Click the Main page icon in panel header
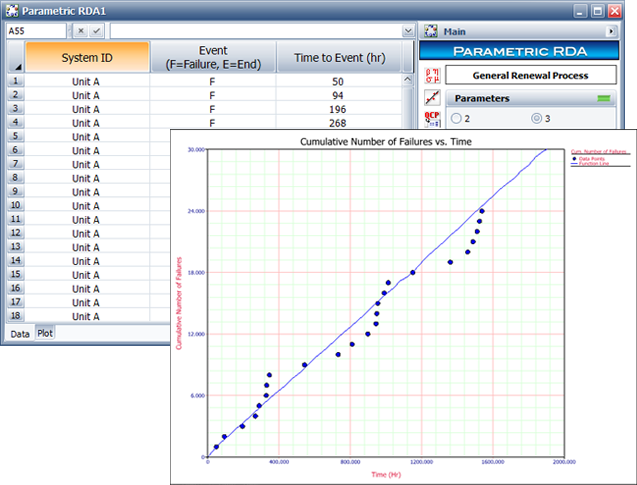Screen dimensions: 637x485 [x=430, y=31]
